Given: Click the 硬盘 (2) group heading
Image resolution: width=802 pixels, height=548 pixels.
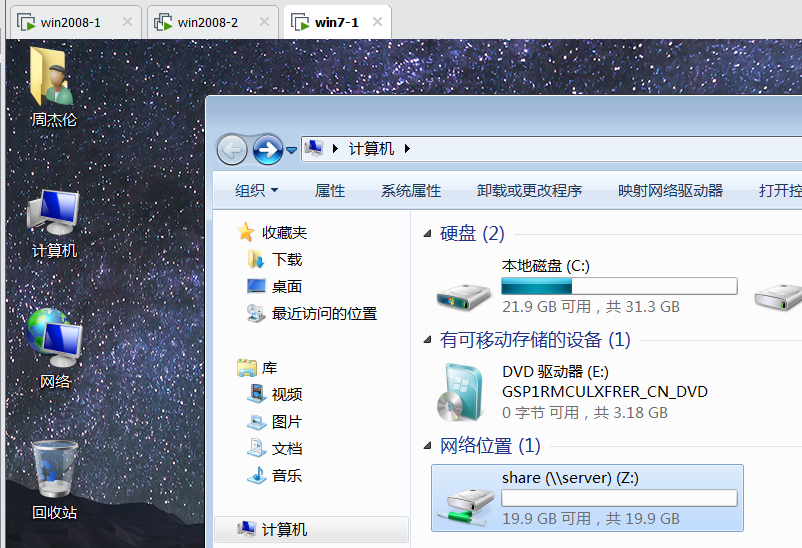Looking at the screenshot, I should (x=472, y=234).
